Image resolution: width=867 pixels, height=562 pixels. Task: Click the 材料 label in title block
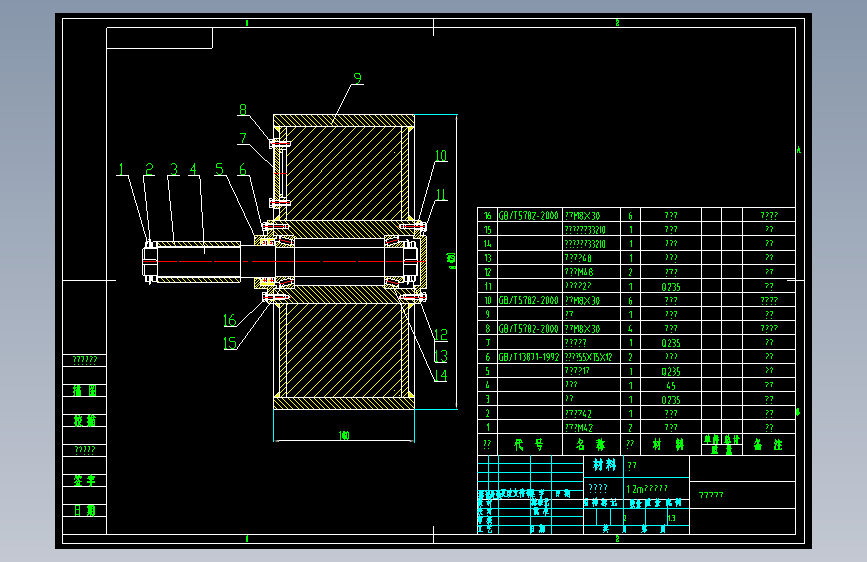[x=604, y=465]
